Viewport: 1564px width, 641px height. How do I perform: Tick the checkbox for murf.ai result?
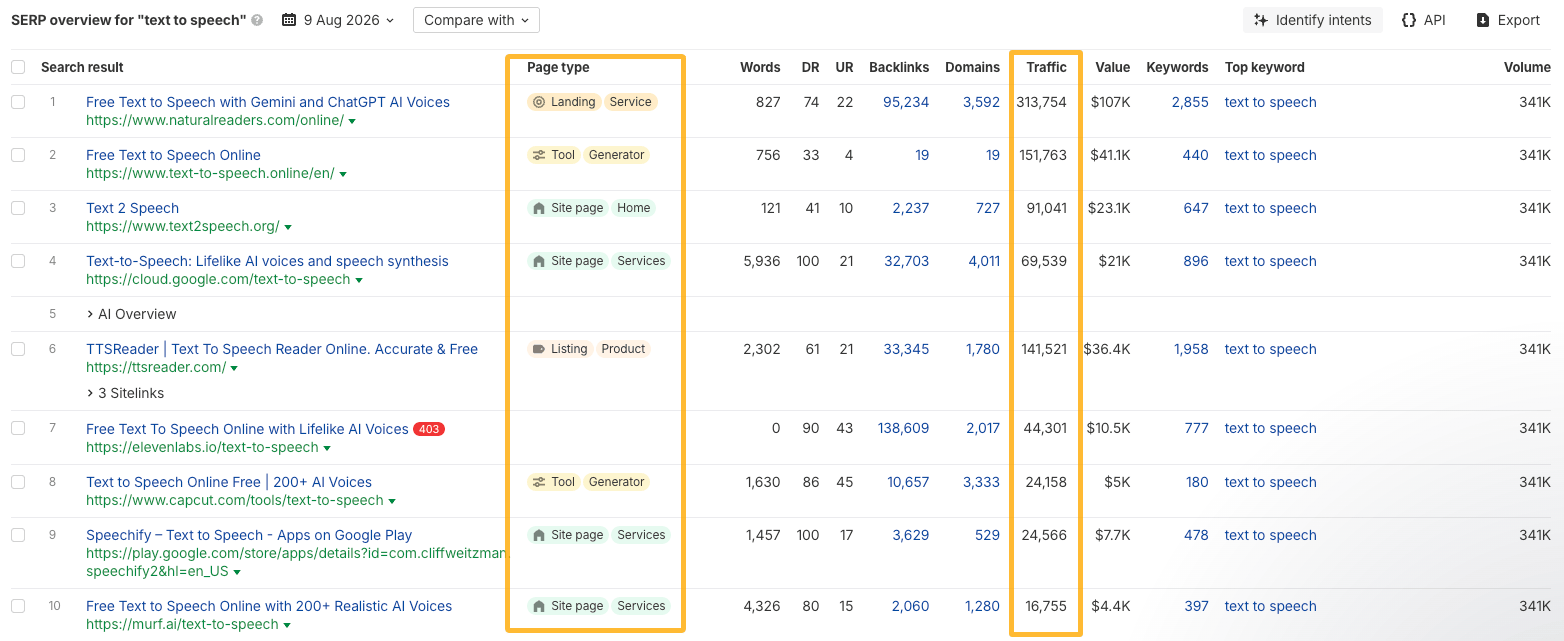18,606
